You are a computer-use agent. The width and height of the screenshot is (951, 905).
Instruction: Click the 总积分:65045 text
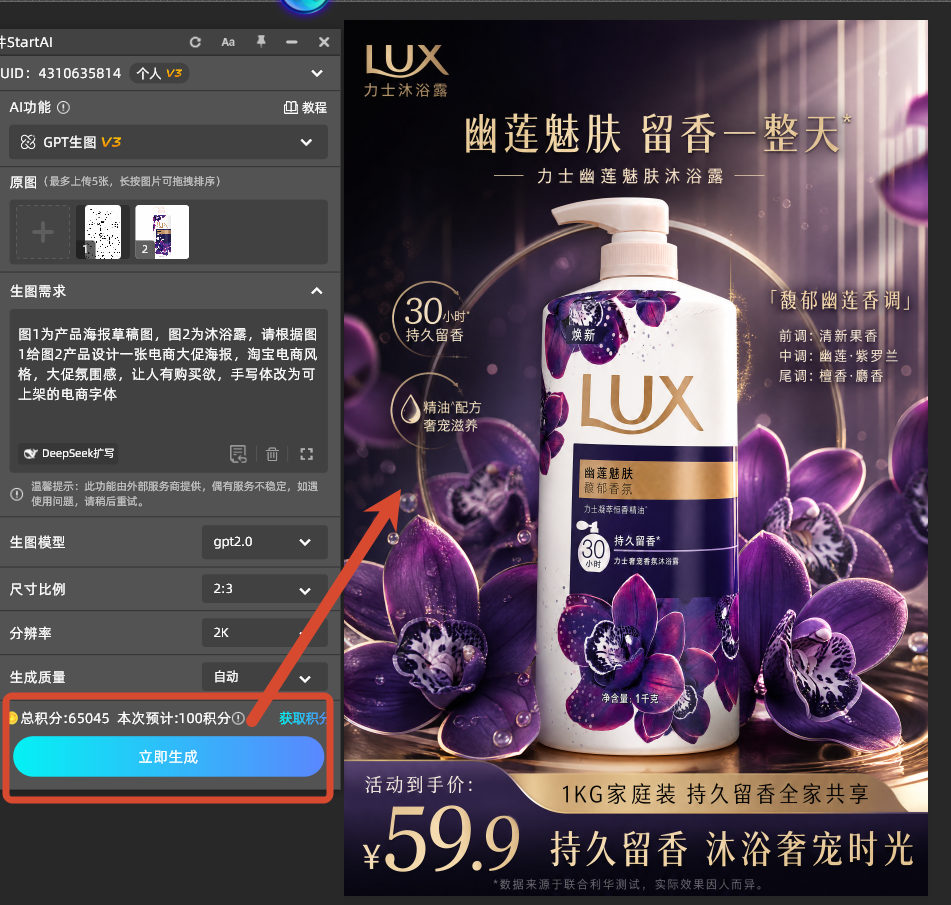click(65, 718)
